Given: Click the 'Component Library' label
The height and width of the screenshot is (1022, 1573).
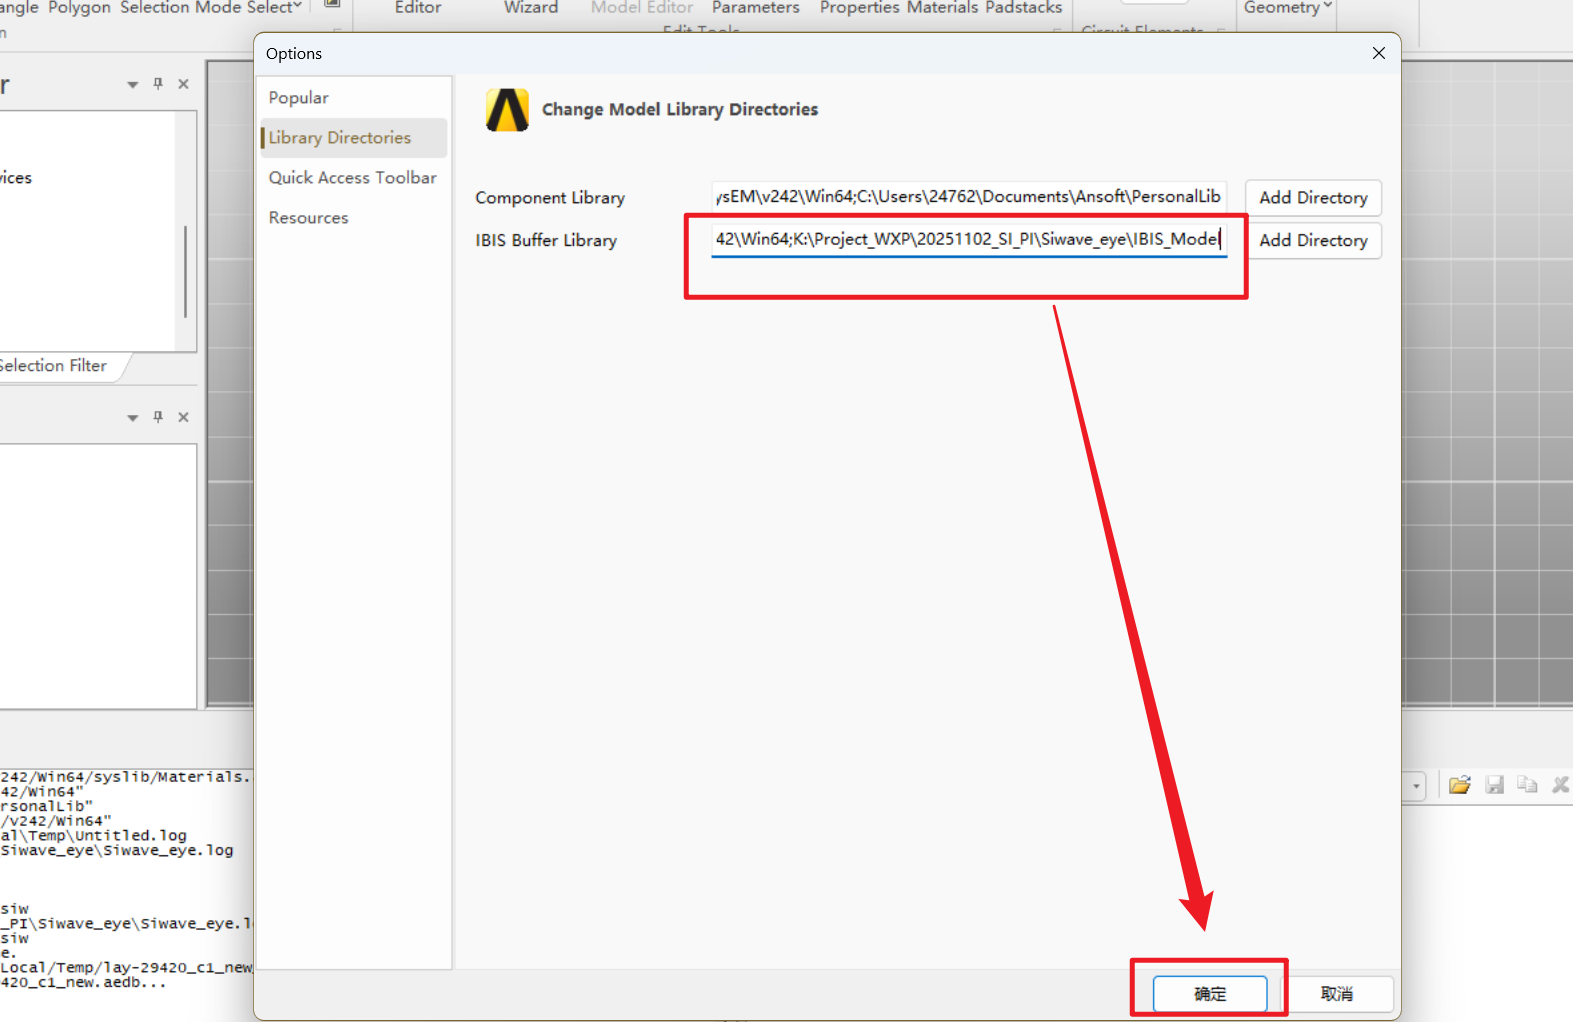Looking at the screenshot, I should tap(550, 198).
